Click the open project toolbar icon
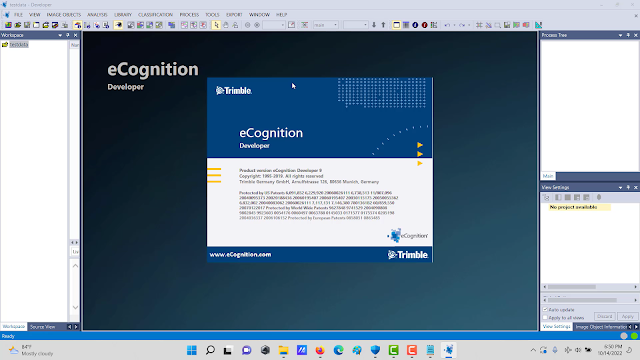 point(18,25)
